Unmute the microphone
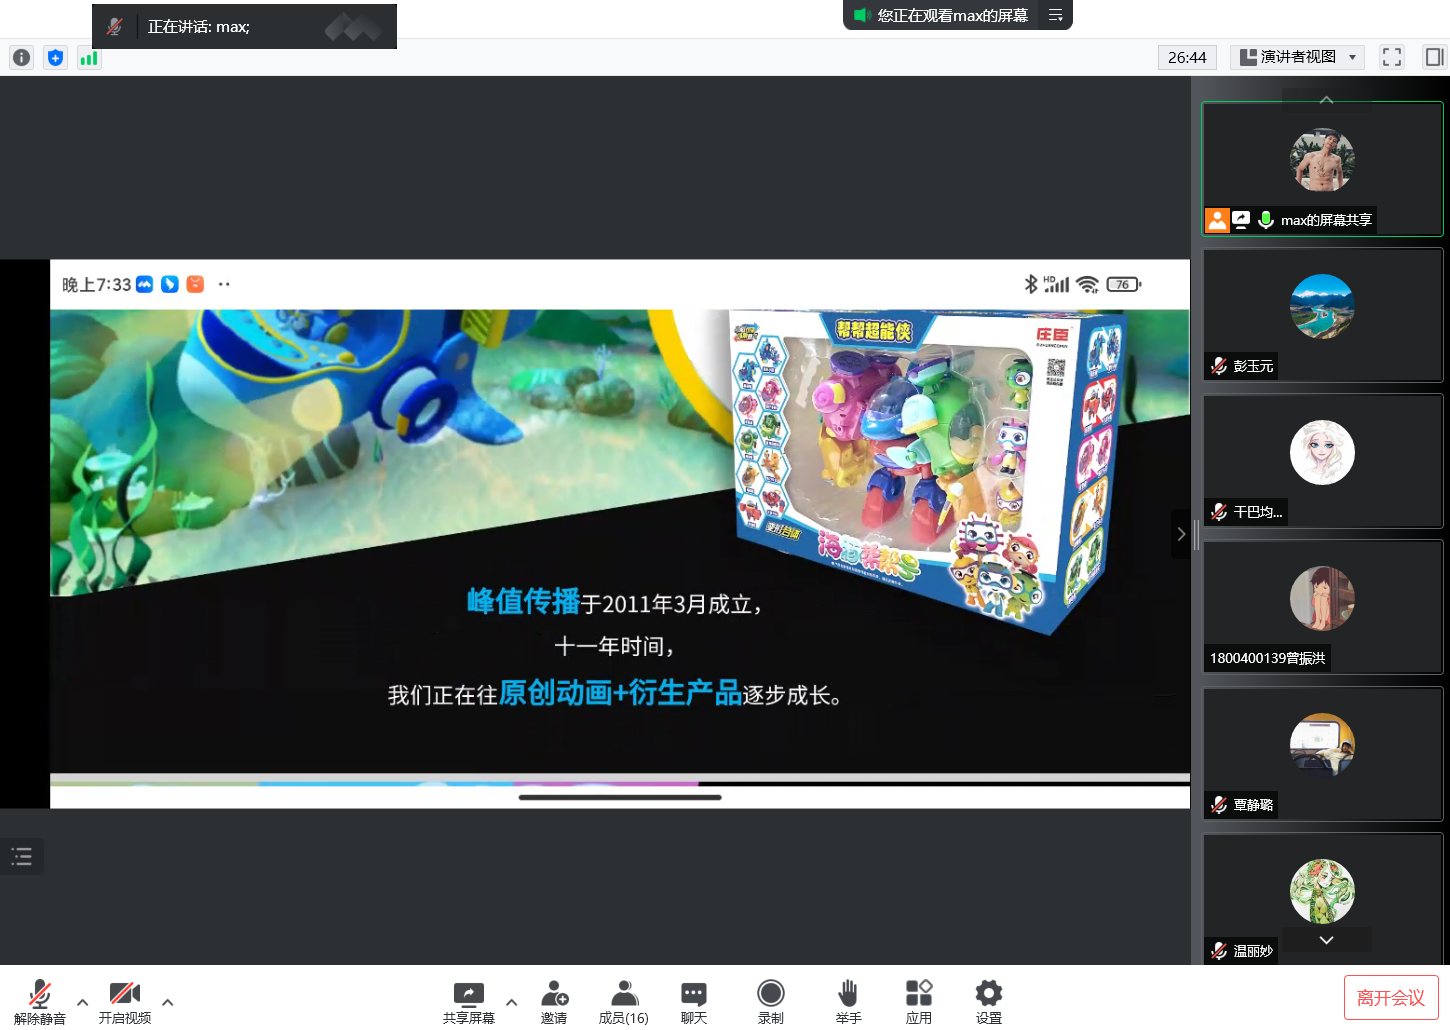Image resolution: width=1450 pixels, height=1030 pixels. 40,1001
